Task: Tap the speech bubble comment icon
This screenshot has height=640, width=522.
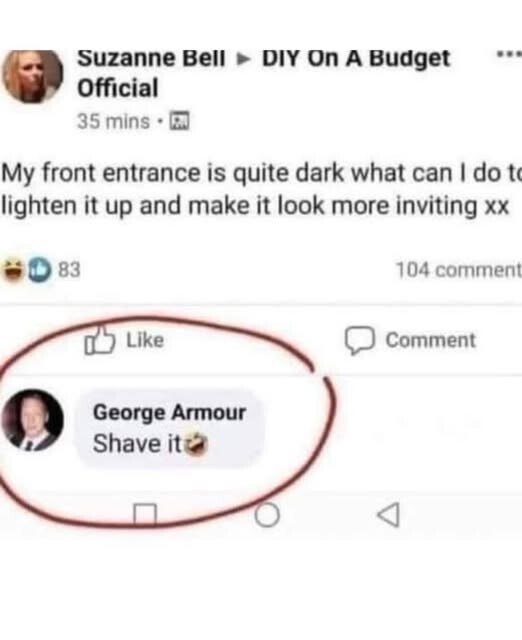Action: 360,340
